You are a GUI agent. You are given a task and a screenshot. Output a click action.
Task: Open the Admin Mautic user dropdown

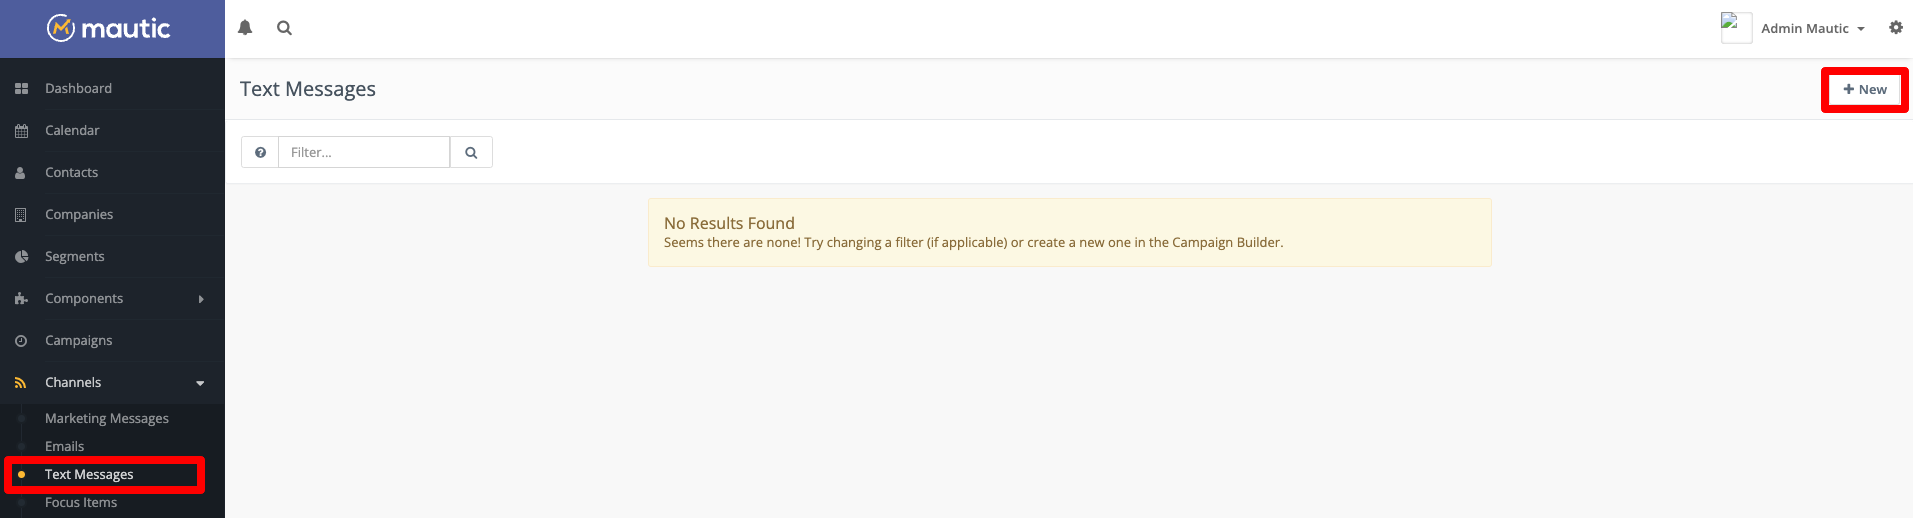tap(1812, 28)
